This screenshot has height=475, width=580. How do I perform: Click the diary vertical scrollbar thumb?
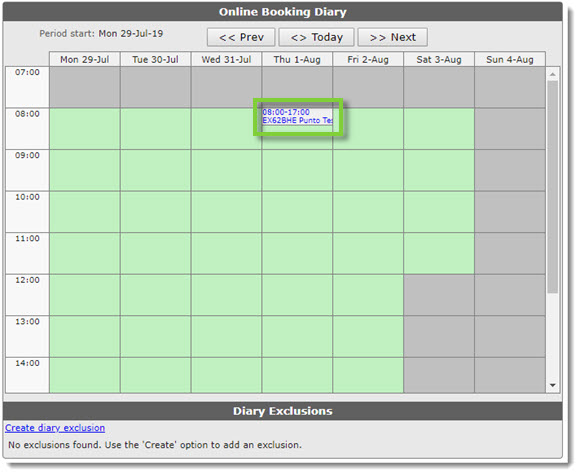[x=553, y=187]
